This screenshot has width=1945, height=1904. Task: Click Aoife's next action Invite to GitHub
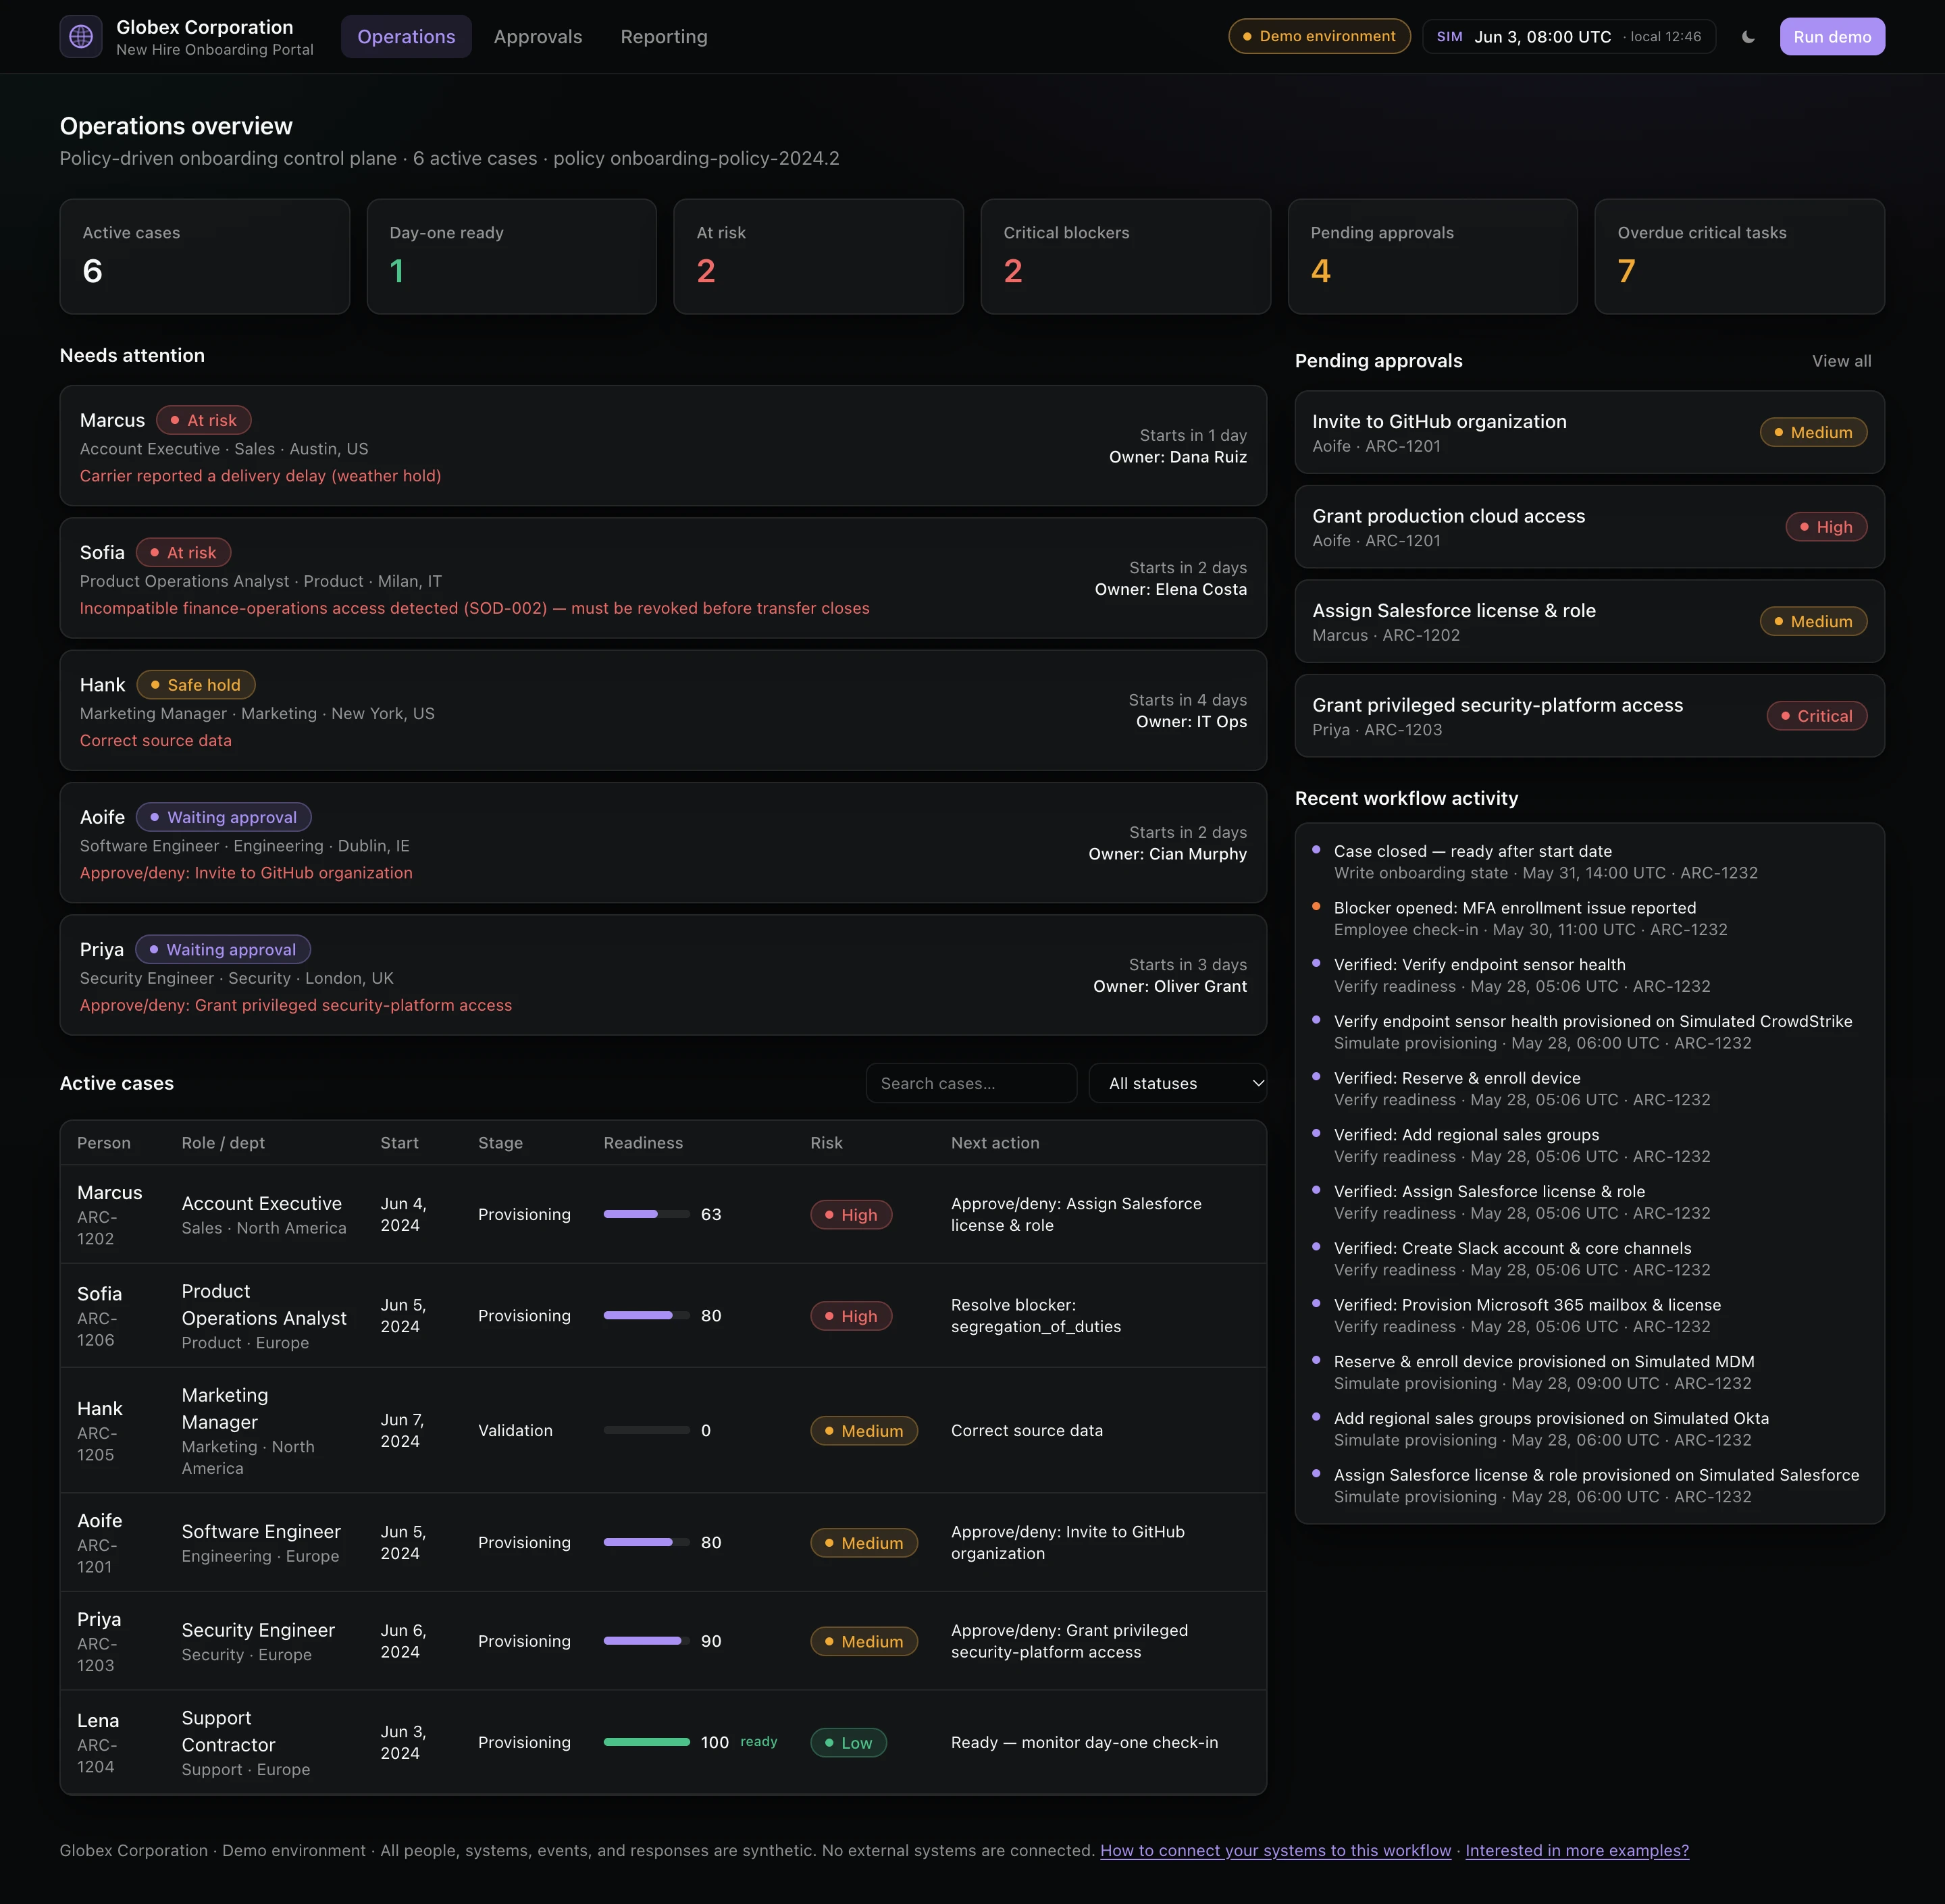(1068, 1543)
